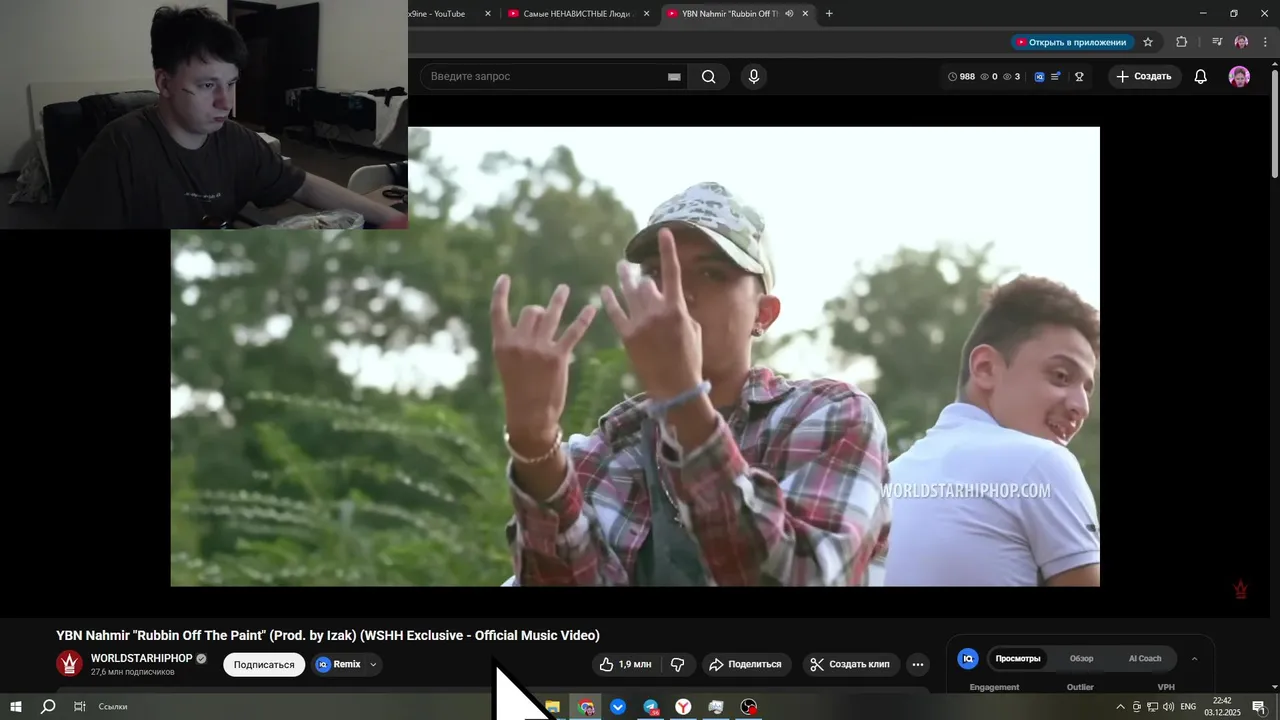Open the YouTube account avatar menu
This screenshot has width=1280, height=720.
coord(1239,77)
